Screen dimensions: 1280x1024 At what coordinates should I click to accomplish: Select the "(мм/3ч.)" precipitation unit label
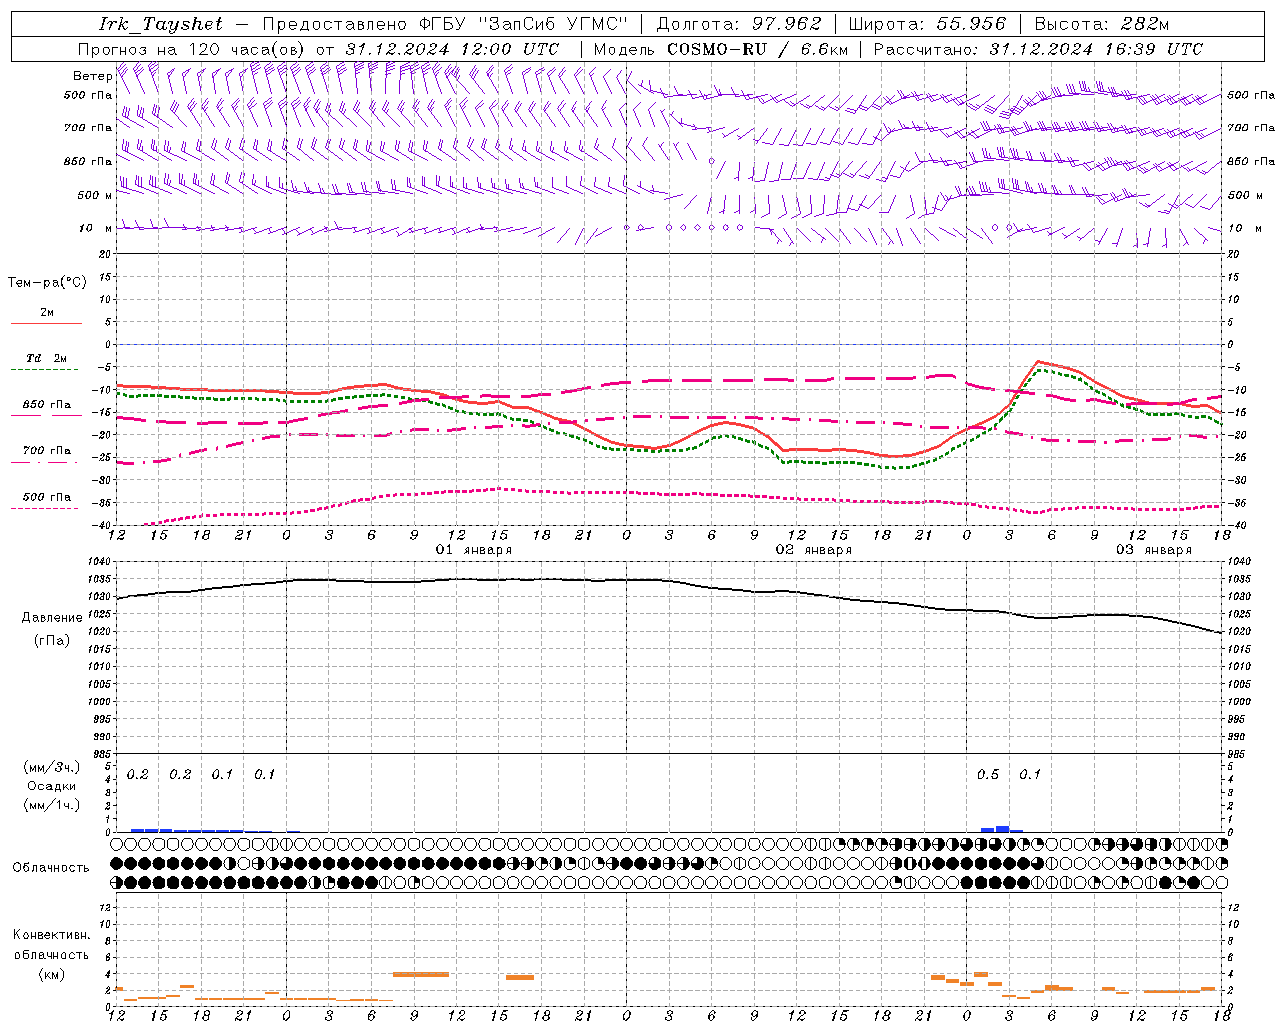(x=52, y=768)
